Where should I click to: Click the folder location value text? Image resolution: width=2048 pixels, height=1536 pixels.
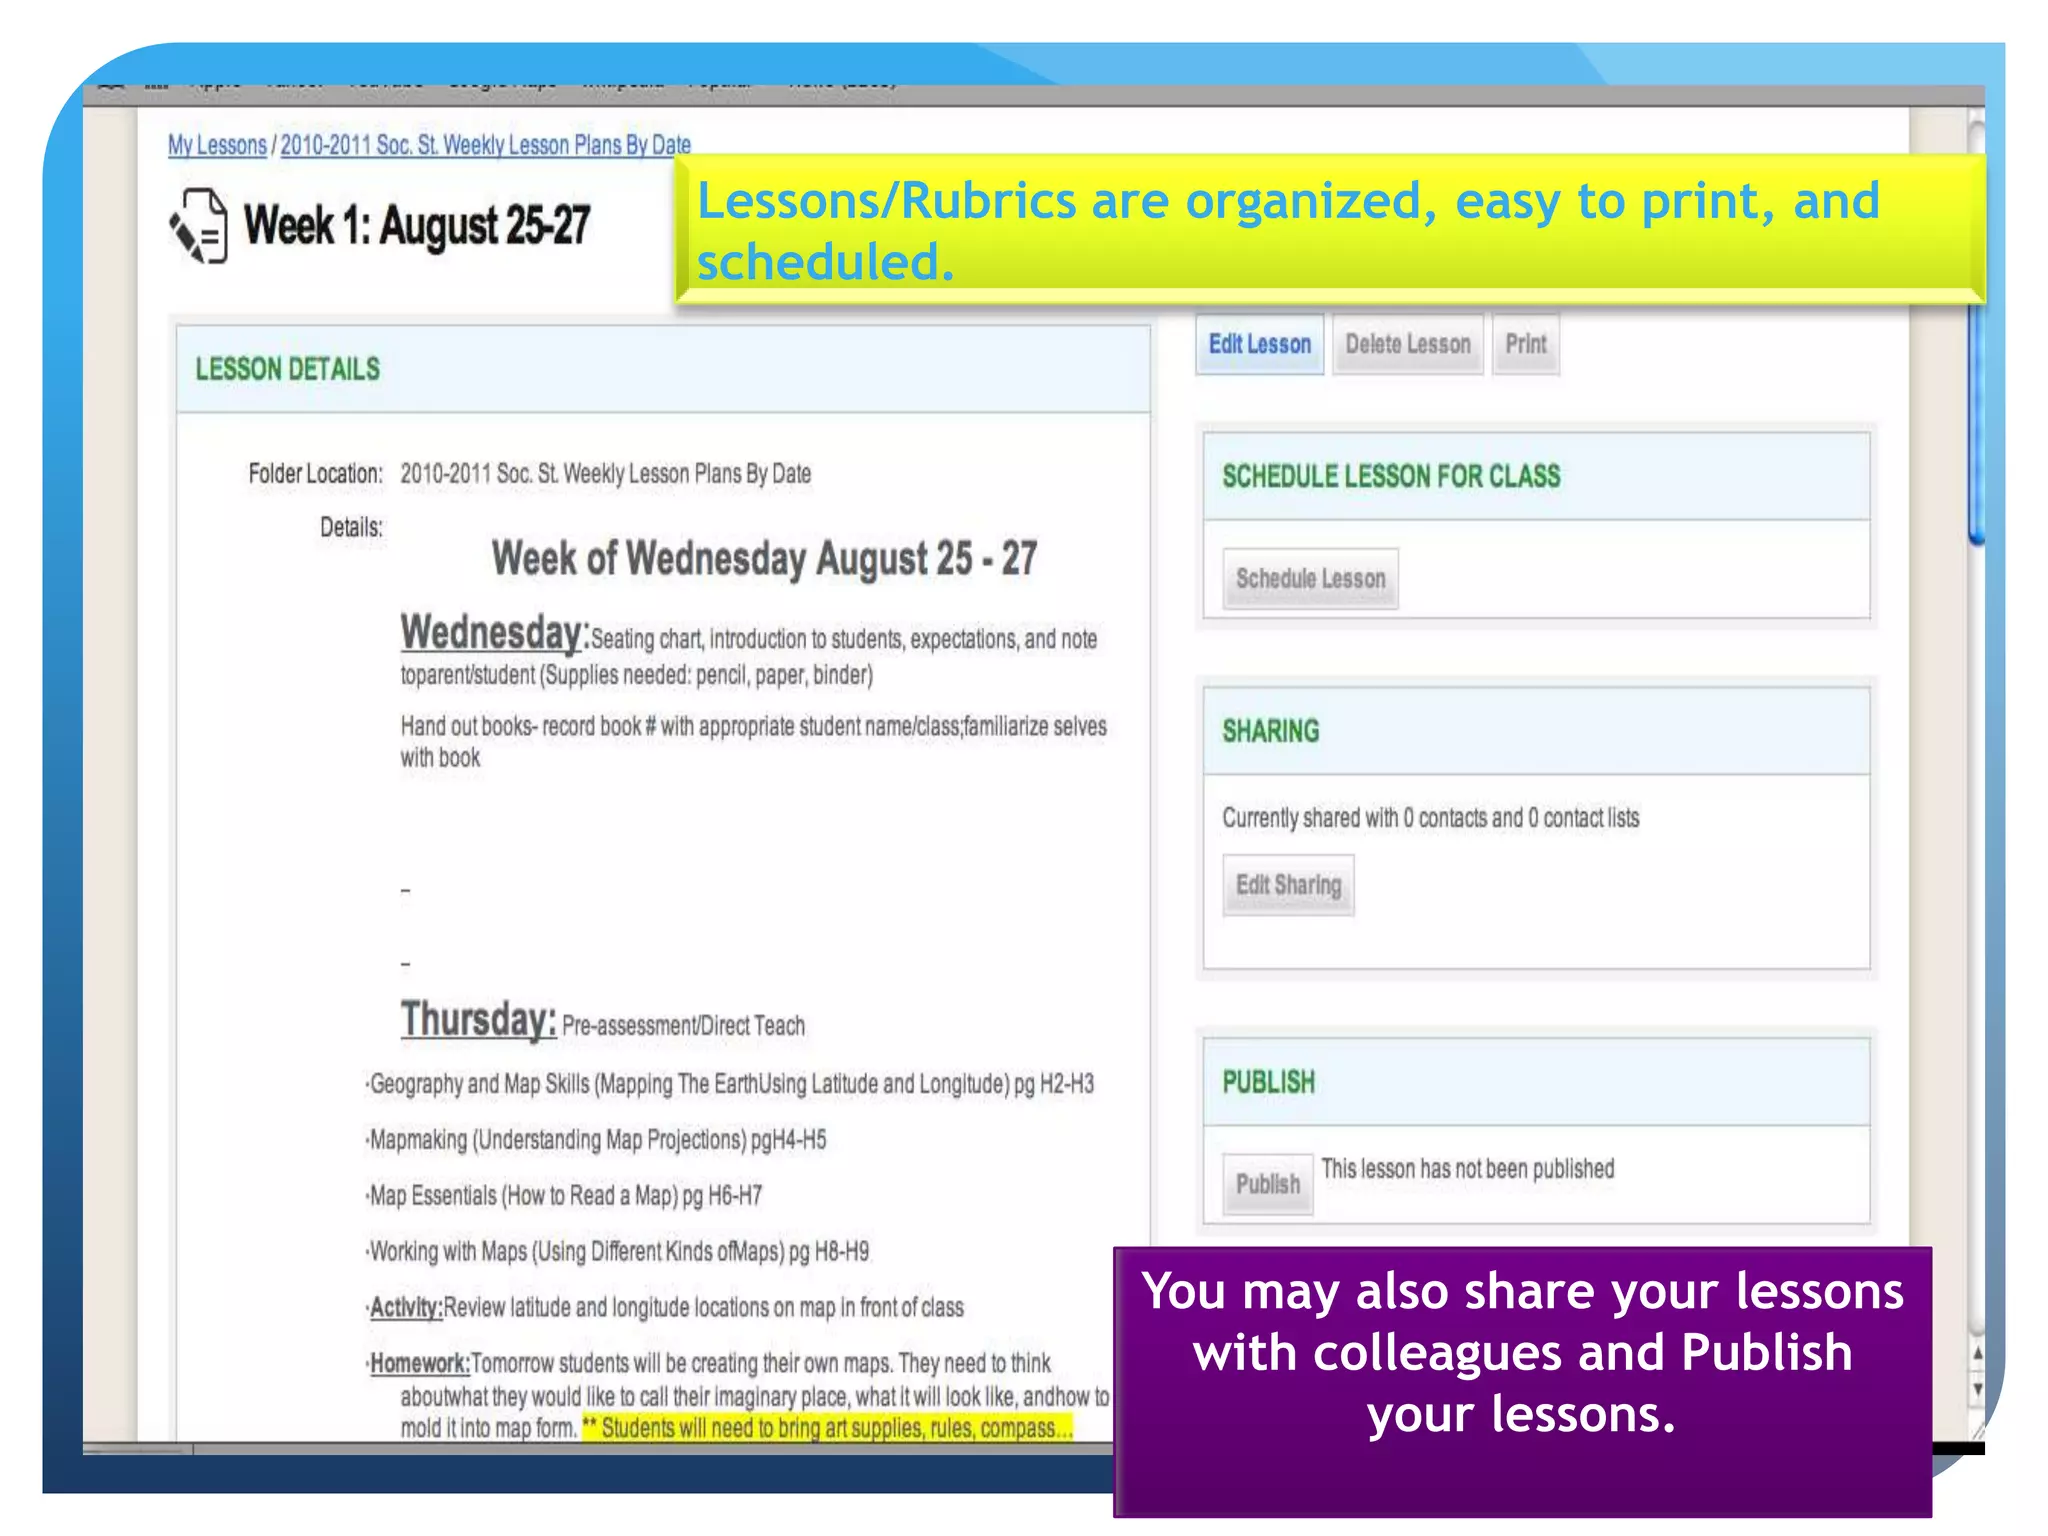point(605,473)
